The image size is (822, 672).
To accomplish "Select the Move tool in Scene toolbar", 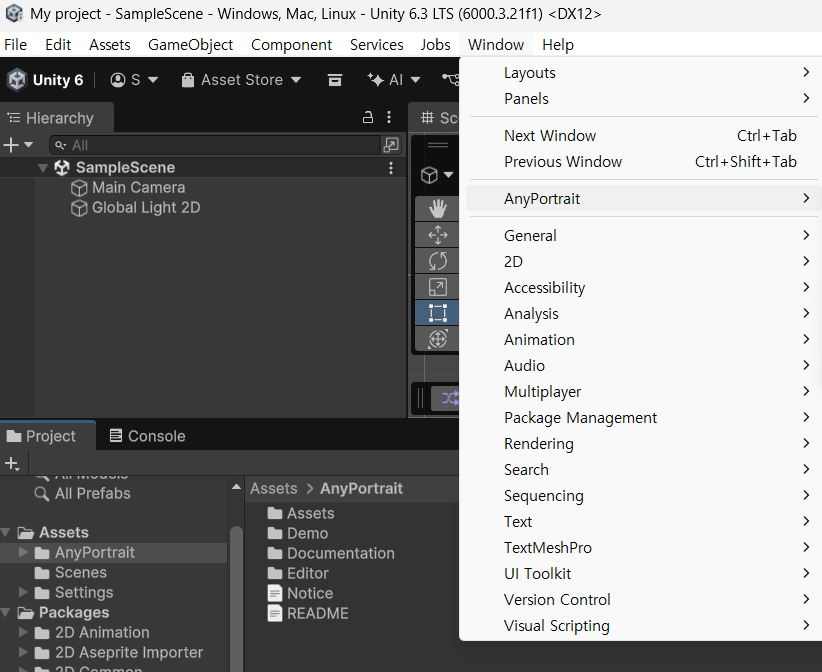I will click(x=437, y=235).
